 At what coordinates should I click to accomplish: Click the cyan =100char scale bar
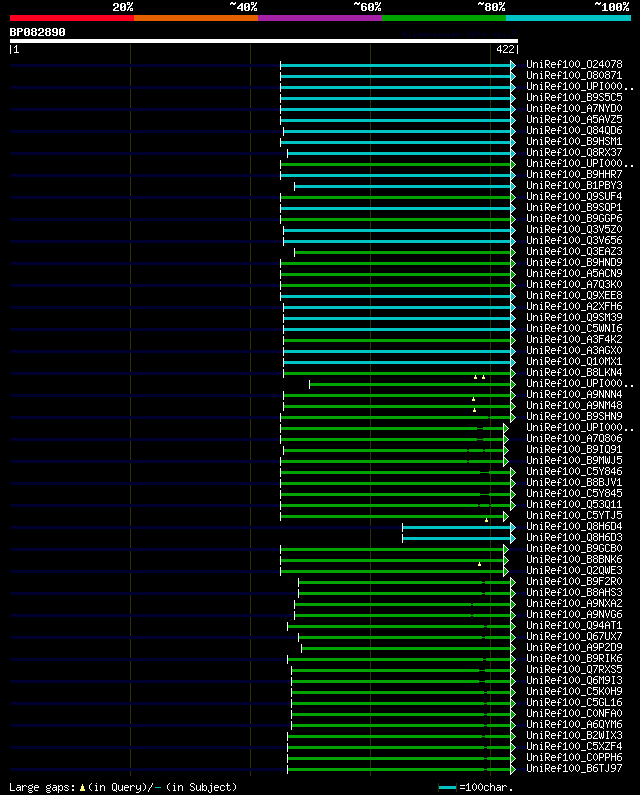(447, 787)
